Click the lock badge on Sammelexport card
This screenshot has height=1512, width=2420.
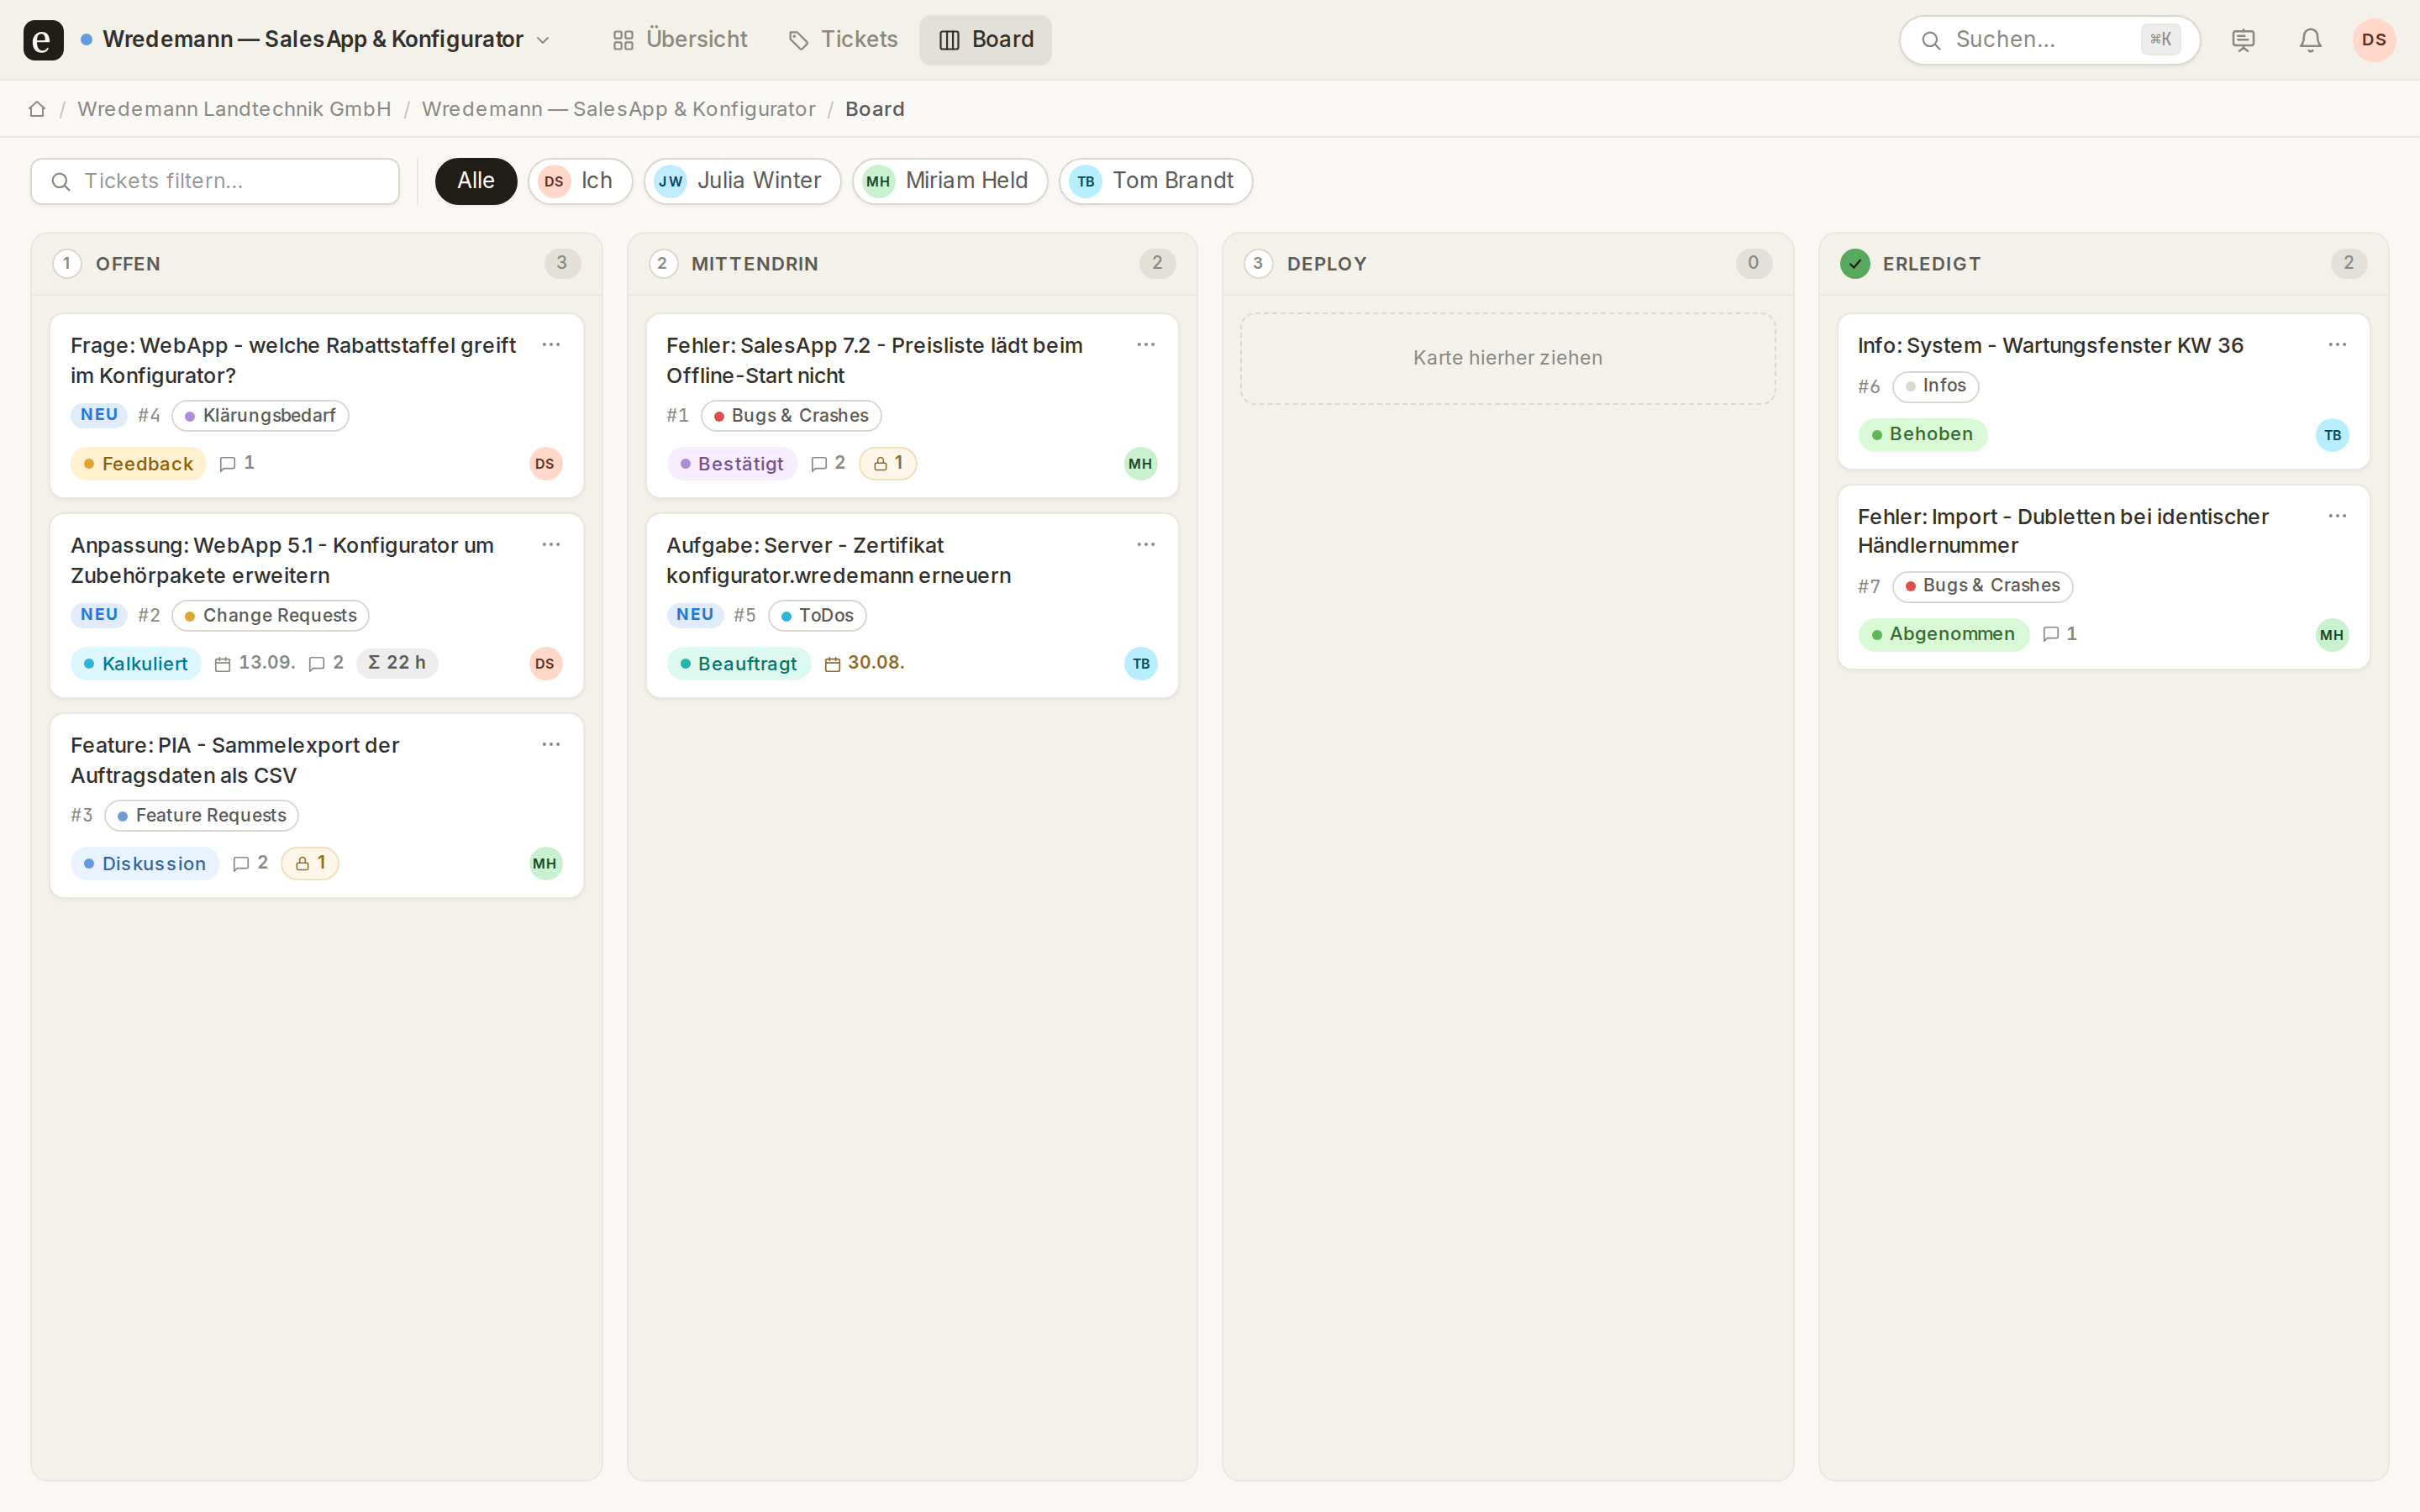click(x=310, y=863)
